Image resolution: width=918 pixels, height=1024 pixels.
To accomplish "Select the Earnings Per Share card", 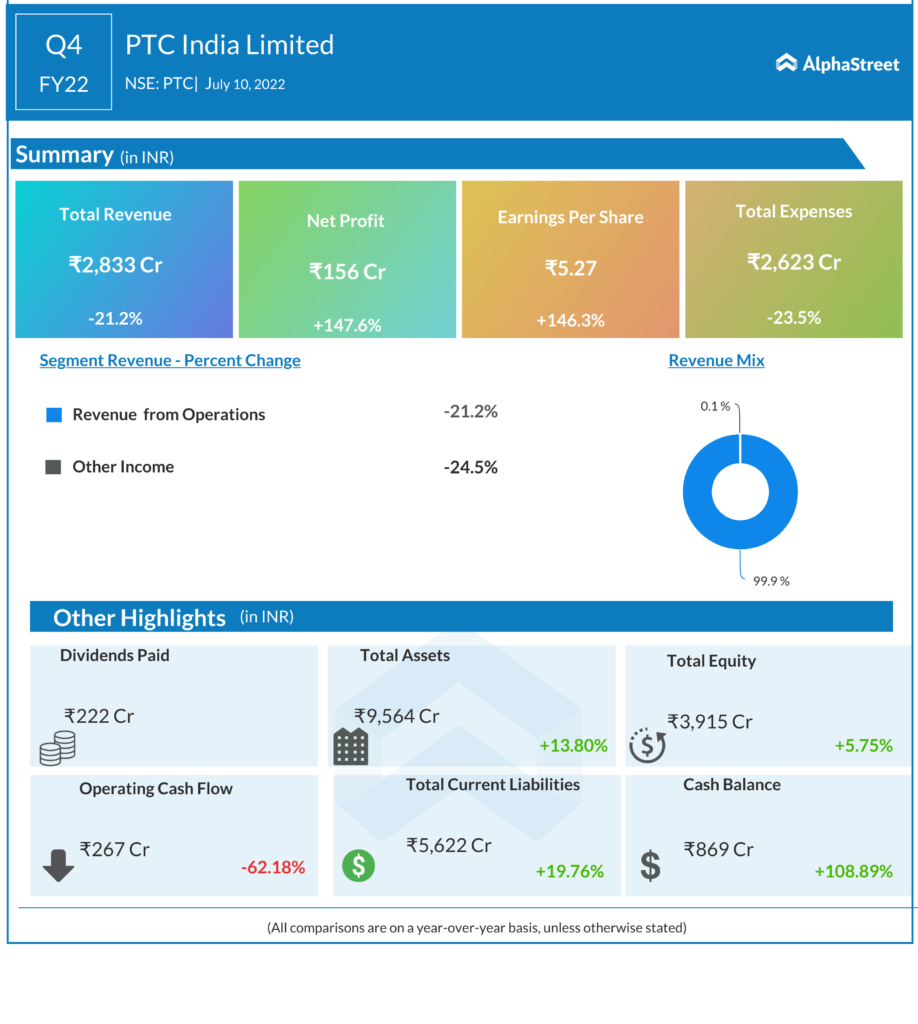I will (570, 260).
